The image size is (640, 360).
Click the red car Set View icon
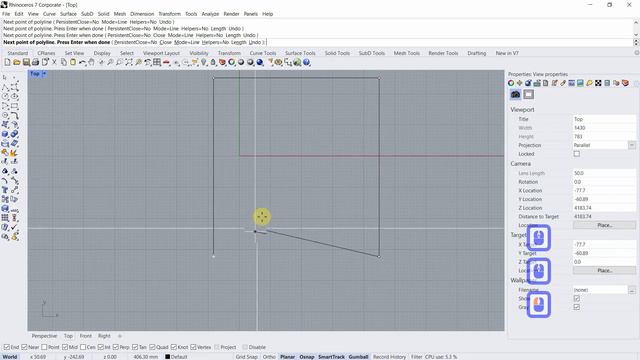(166, 62)
